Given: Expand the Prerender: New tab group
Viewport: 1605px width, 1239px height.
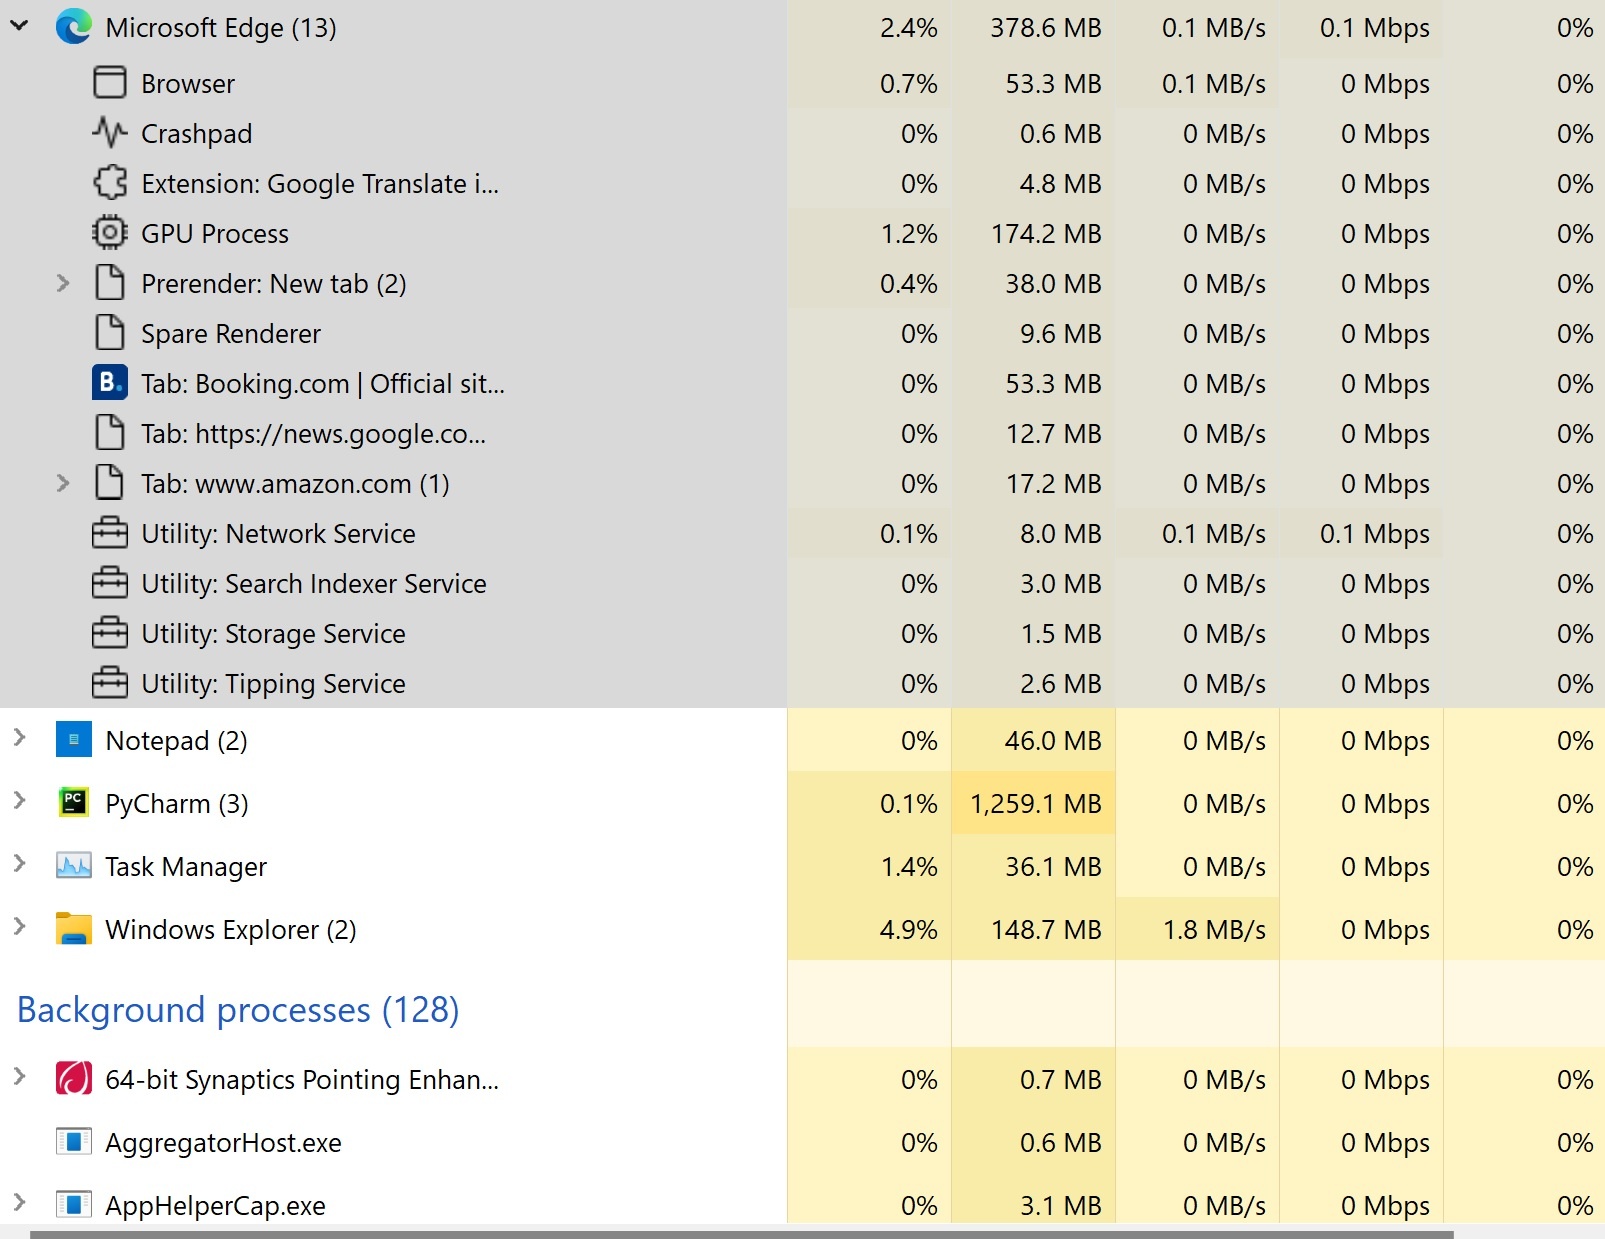Looking at the screenshot, I should (x=63, y=283).
